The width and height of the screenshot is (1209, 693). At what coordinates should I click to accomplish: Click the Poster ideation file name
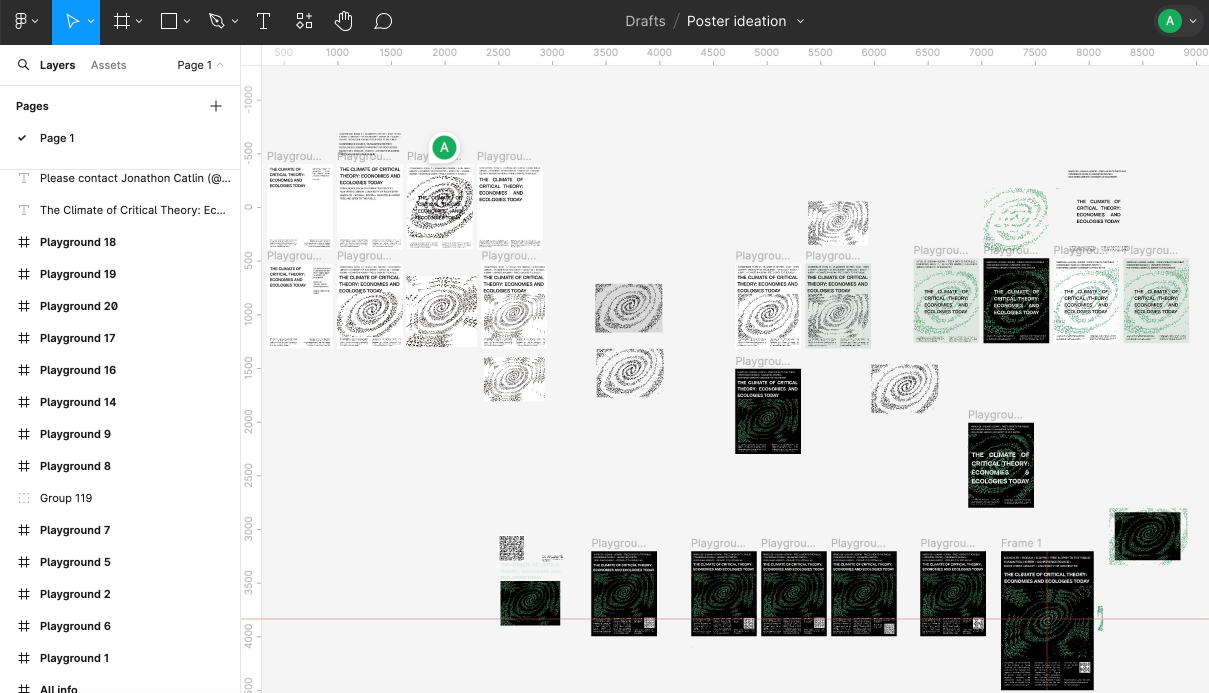[x=736, y=21]
